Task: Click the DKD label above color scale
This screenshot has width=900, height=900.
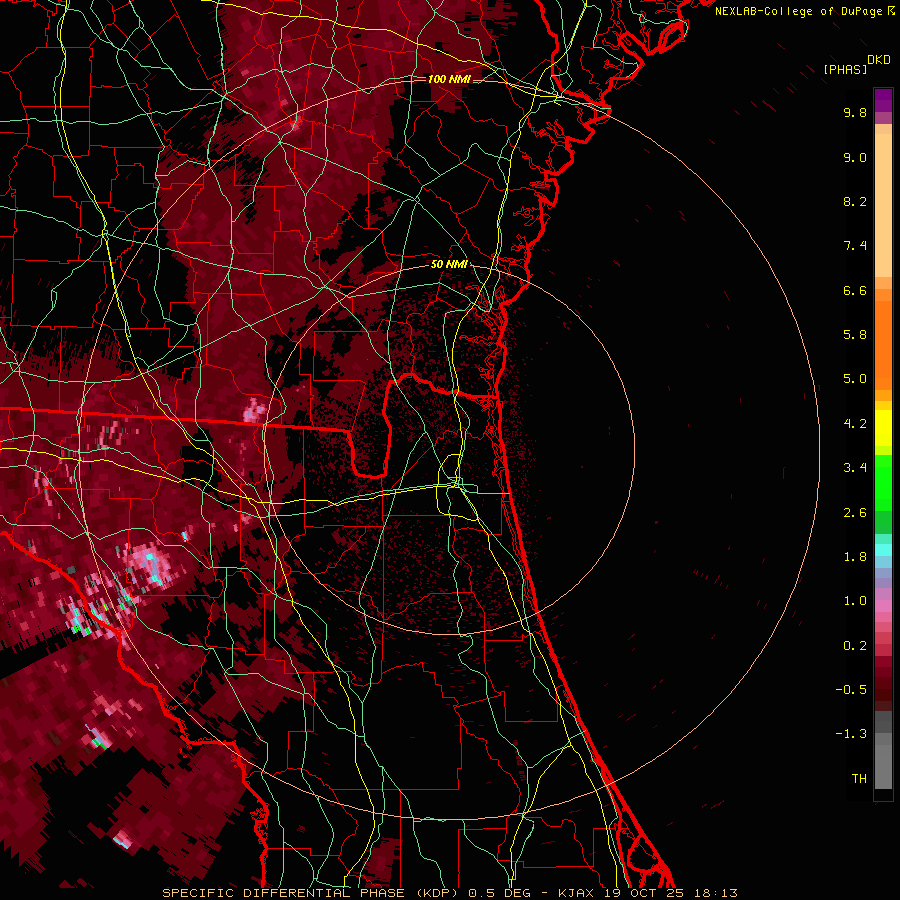Action: coord(879,60)
